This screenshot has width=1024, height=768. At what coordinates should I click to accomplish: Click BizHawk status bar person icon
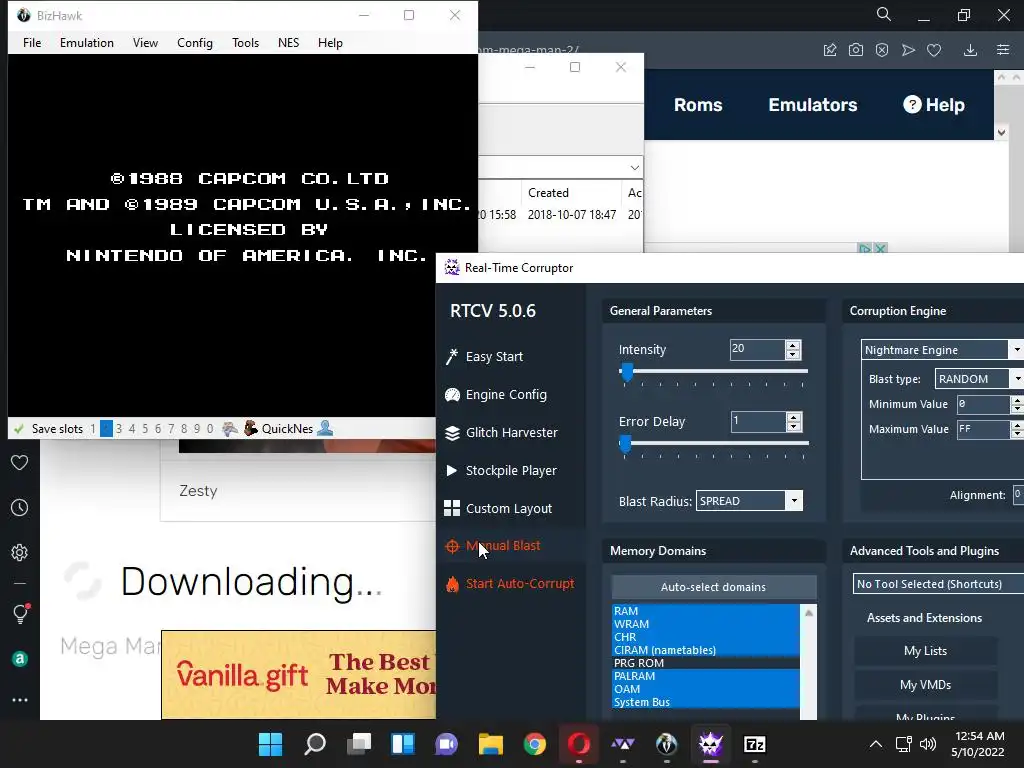coord(325,428)
